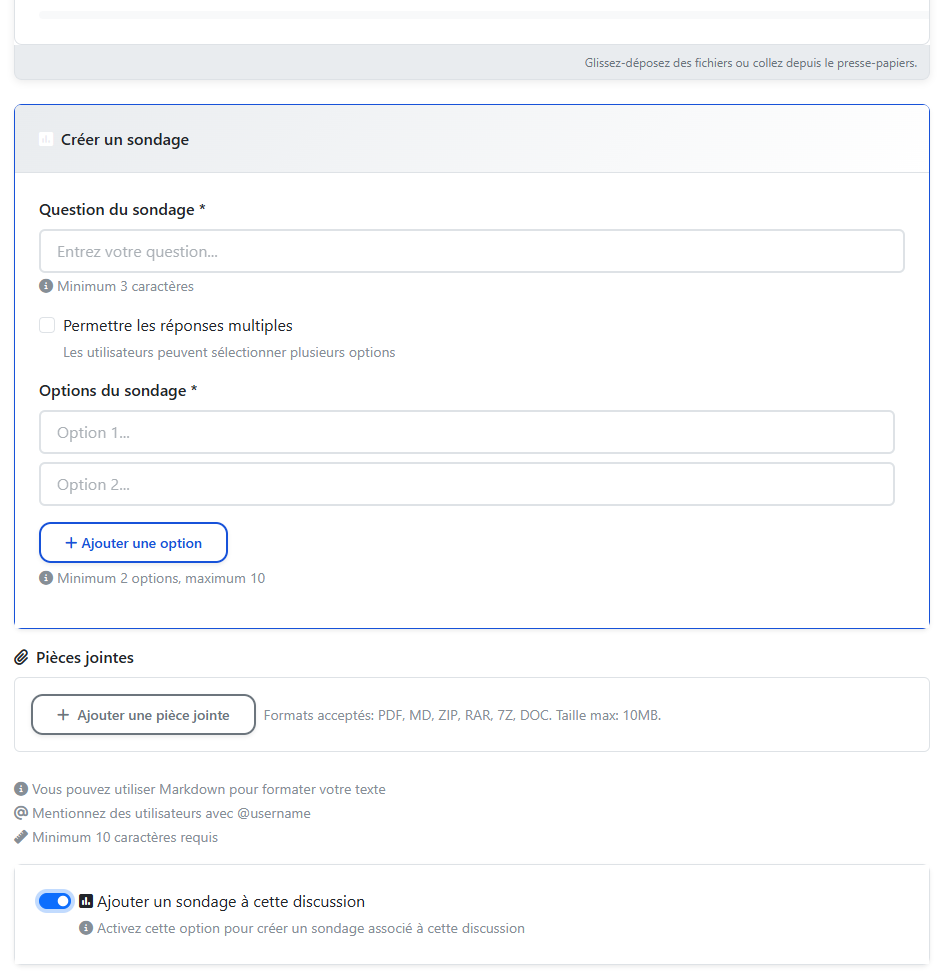Click the poll icon beside Ajouter un sondage

click(x=86, y=901)
